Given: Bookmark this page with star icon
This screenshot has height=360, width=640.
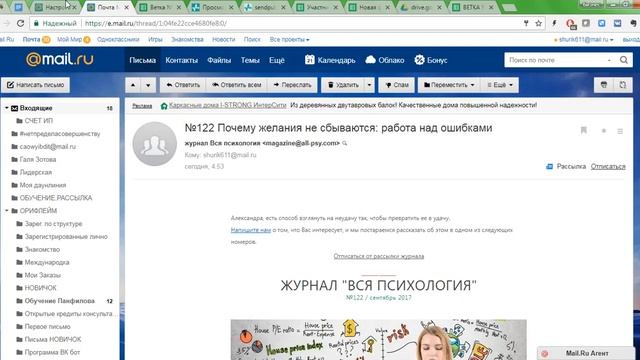Looking at the screenshot, I should click(x=538, y=23).
